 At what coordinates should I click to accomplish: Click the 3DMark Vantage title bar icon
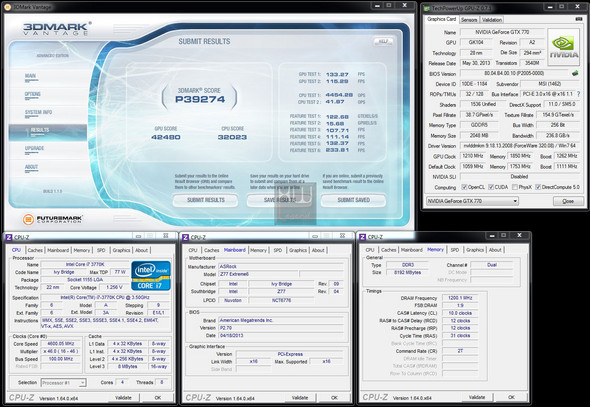click(8, 7)
